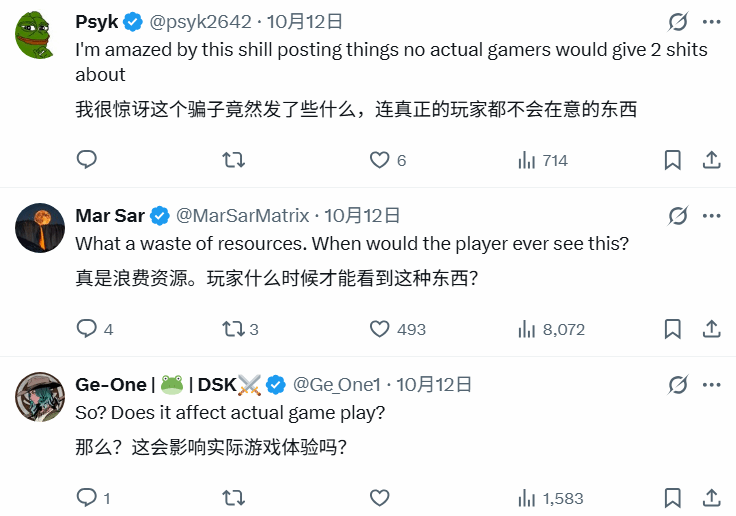Image resolution: width=736 pixels, height=516 pixels.
Task: Retweet Mar Sar's post with 3 reposts
Action: coord(233,329)
